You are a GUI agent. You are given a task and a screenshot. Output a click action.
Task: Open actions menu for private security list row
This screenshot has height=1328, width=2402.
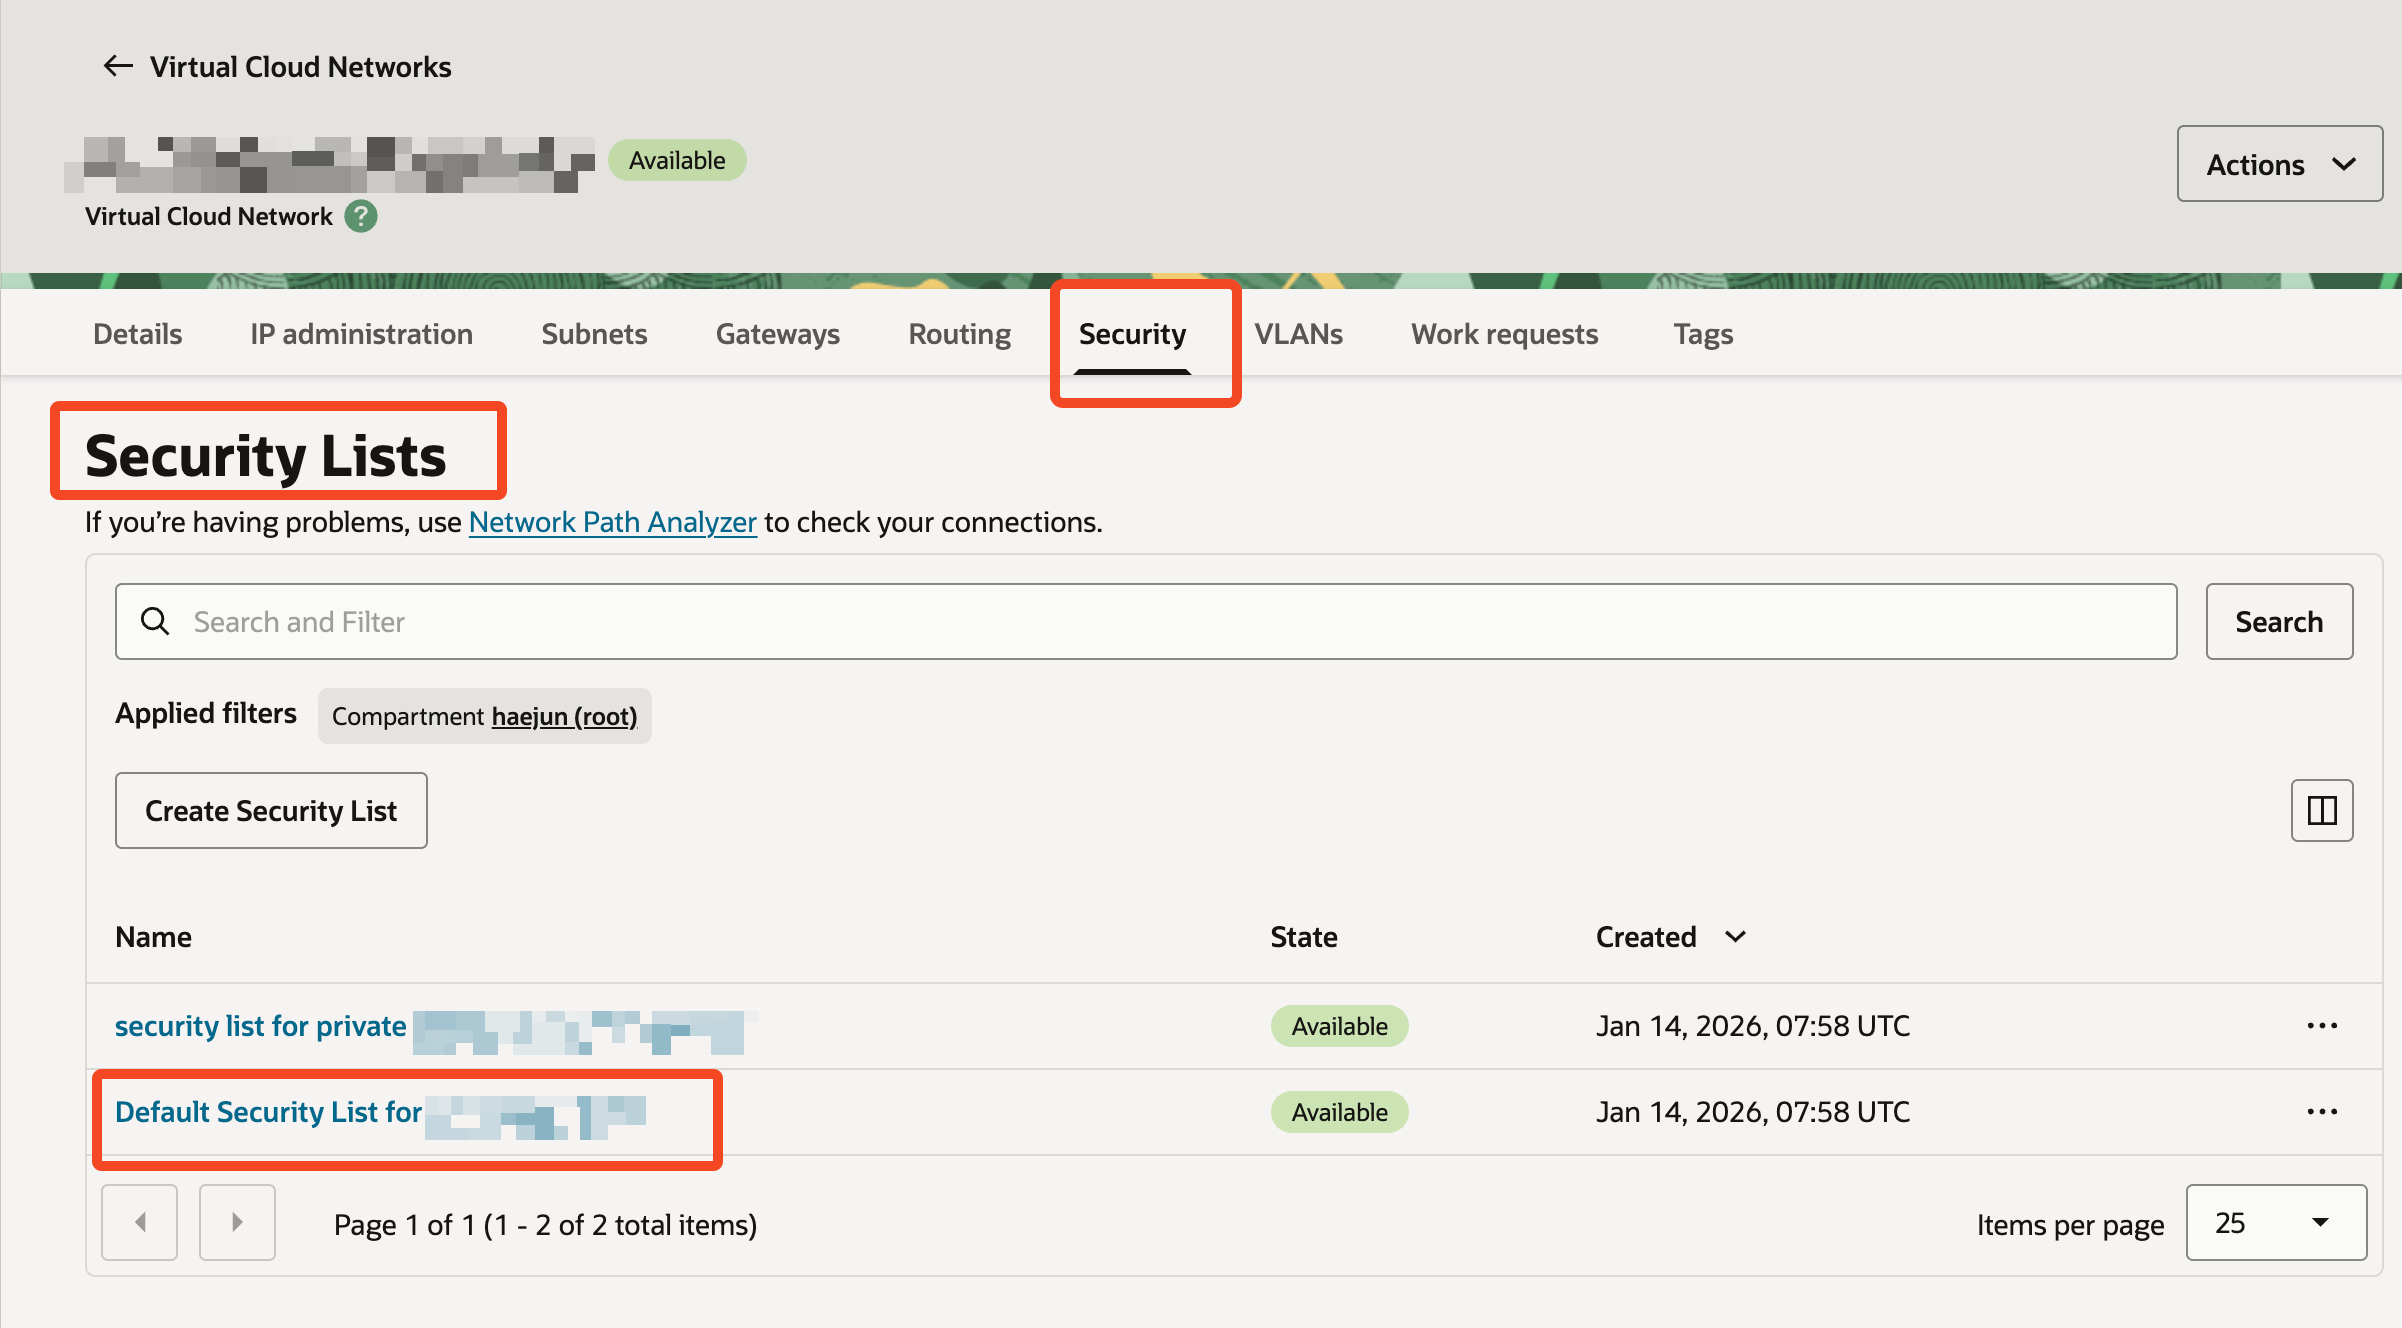point(2321,1026)
